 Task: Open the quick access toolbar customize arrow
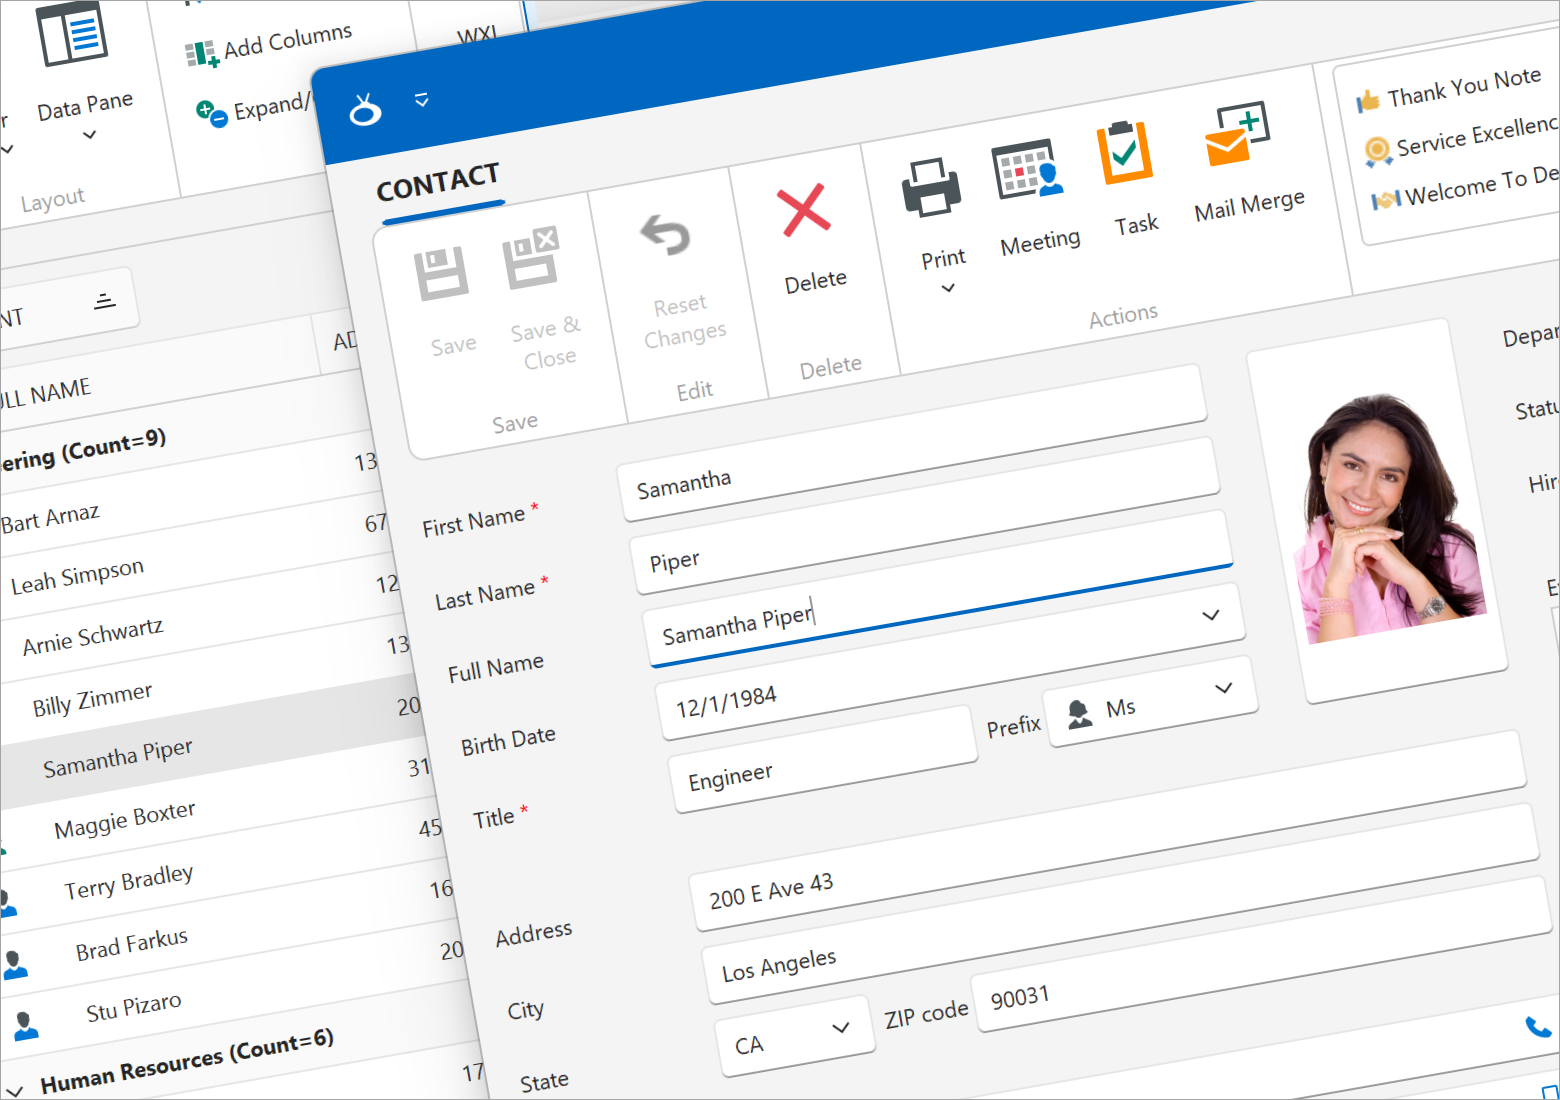pos(422,99)
